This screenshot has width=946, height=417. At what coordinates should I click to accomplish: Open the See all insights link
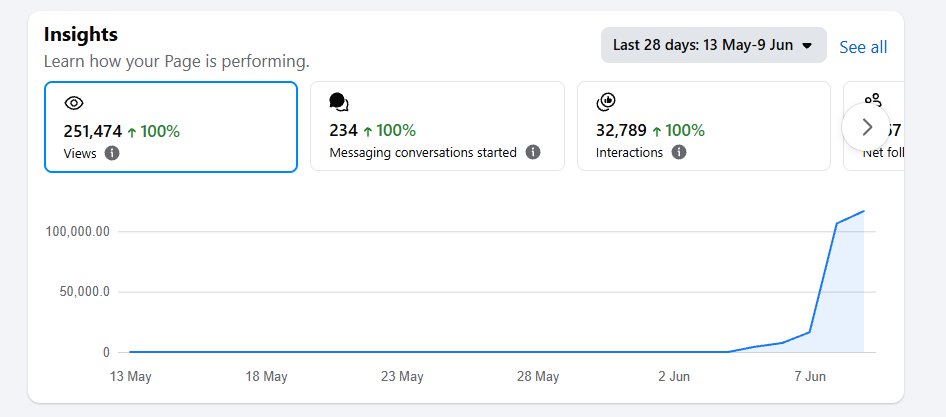click(863, 47)
